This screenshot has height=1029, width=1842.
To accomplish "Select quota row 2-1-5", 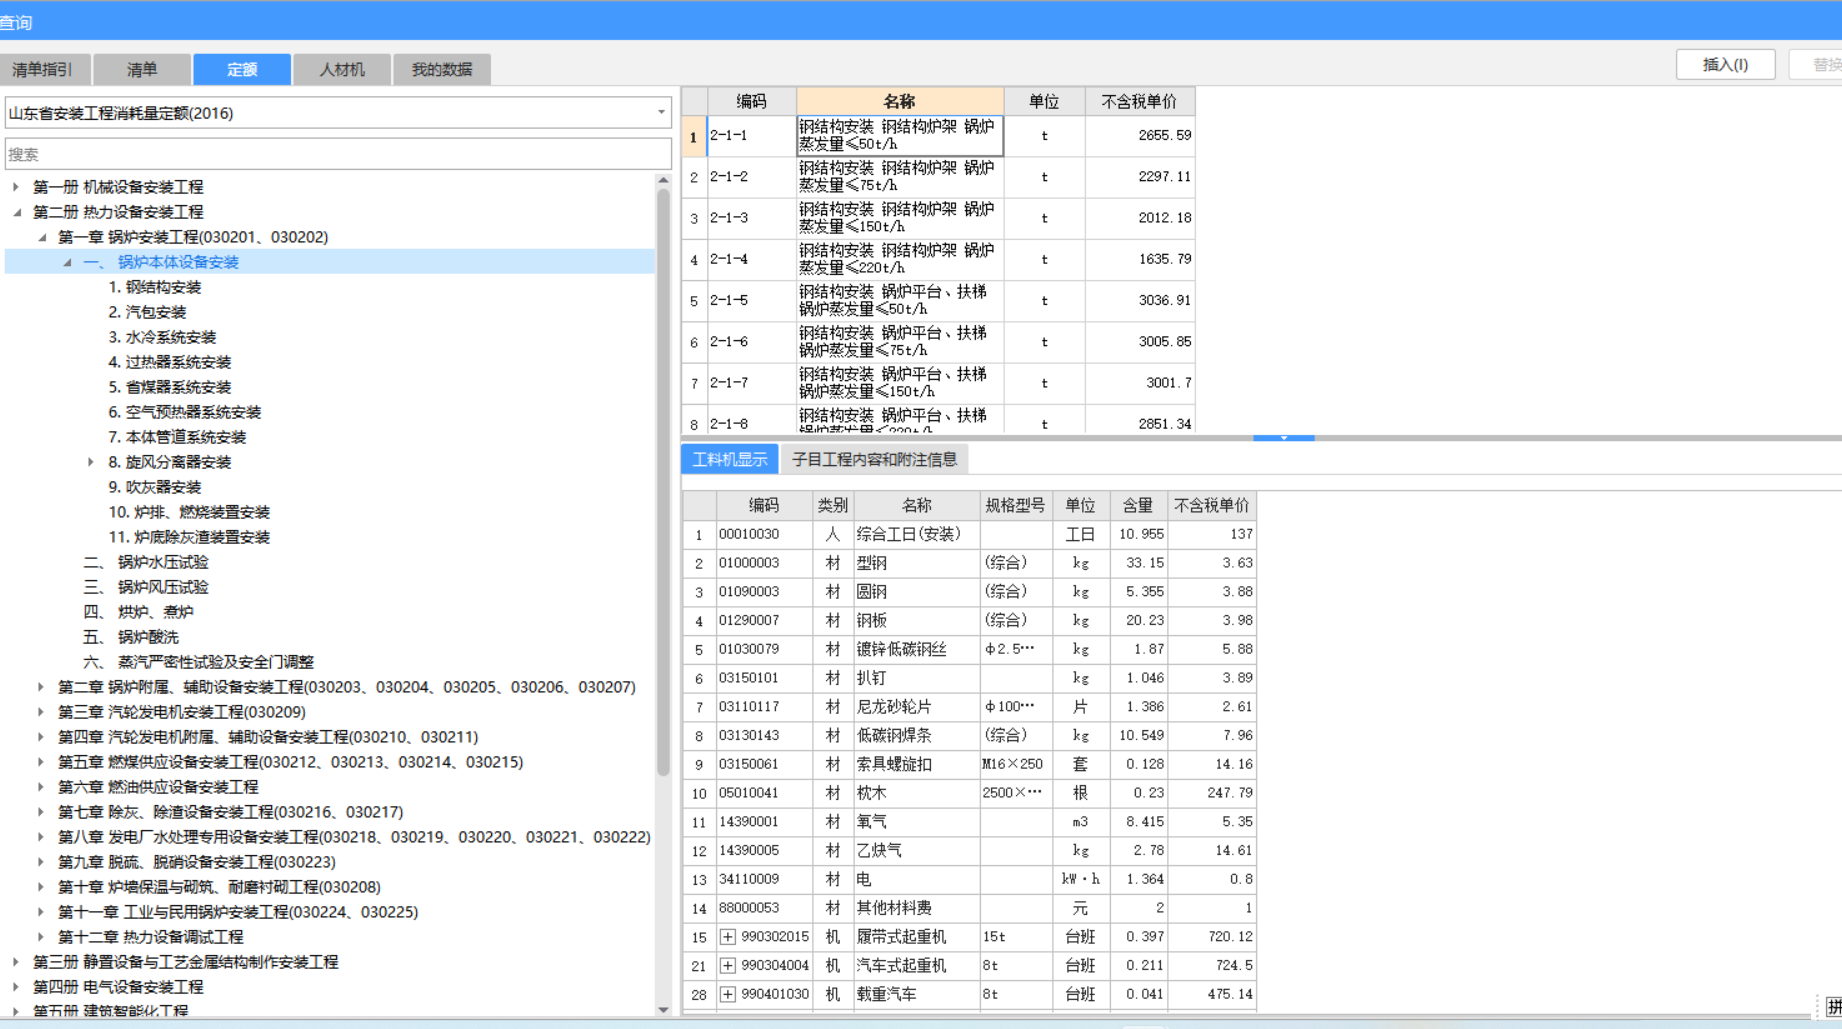I will [938, 300].
